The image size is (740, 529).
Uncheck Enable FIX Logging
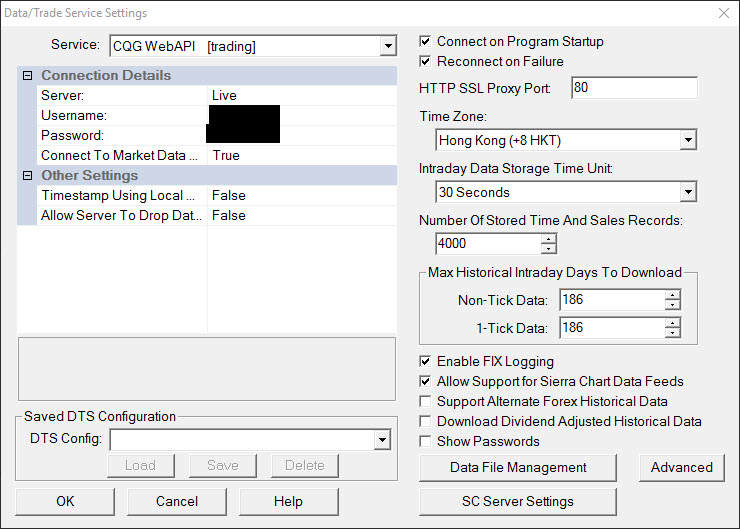pos(426,362)
